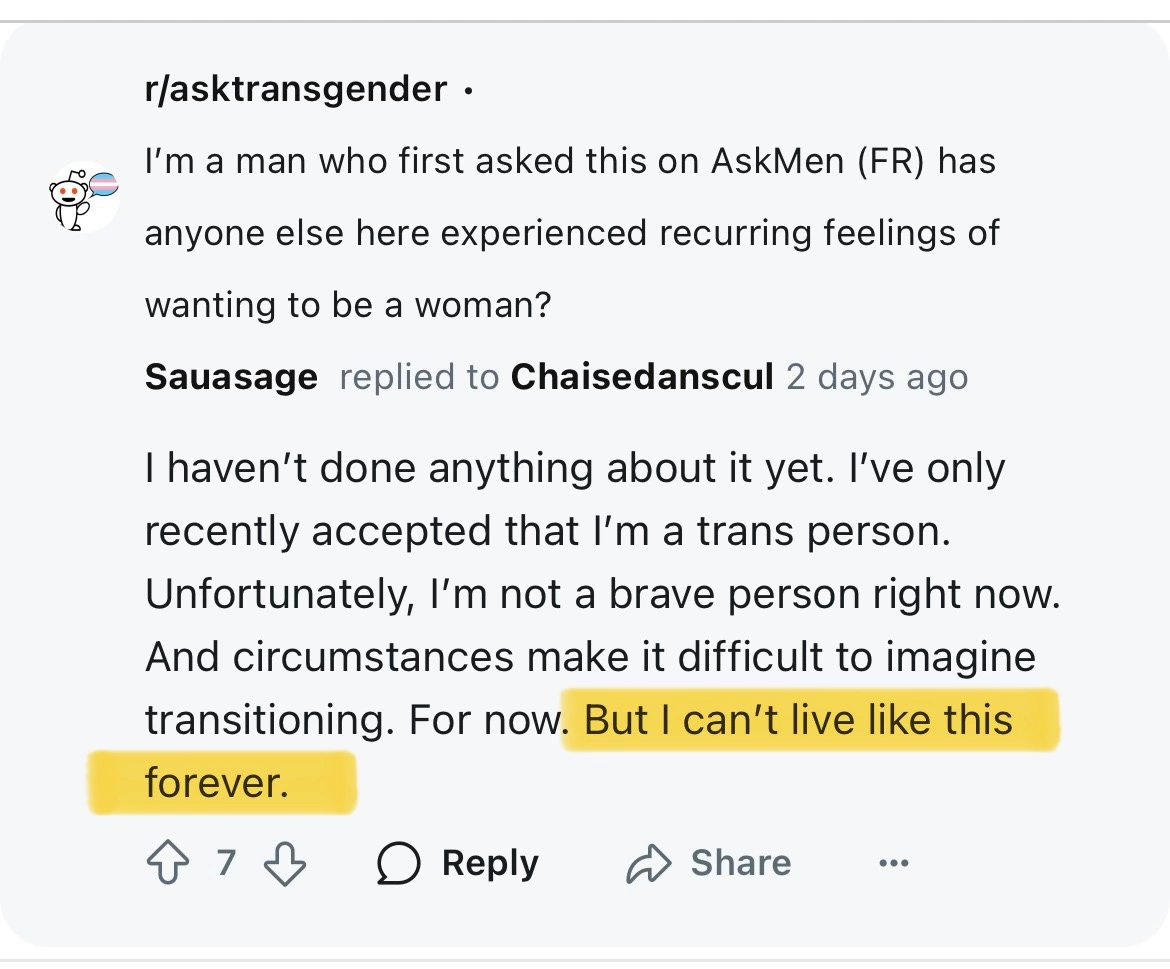The image size is (1170, 969).
Task: Open Chaisedanscul's user profile
Action: [642, 377]
